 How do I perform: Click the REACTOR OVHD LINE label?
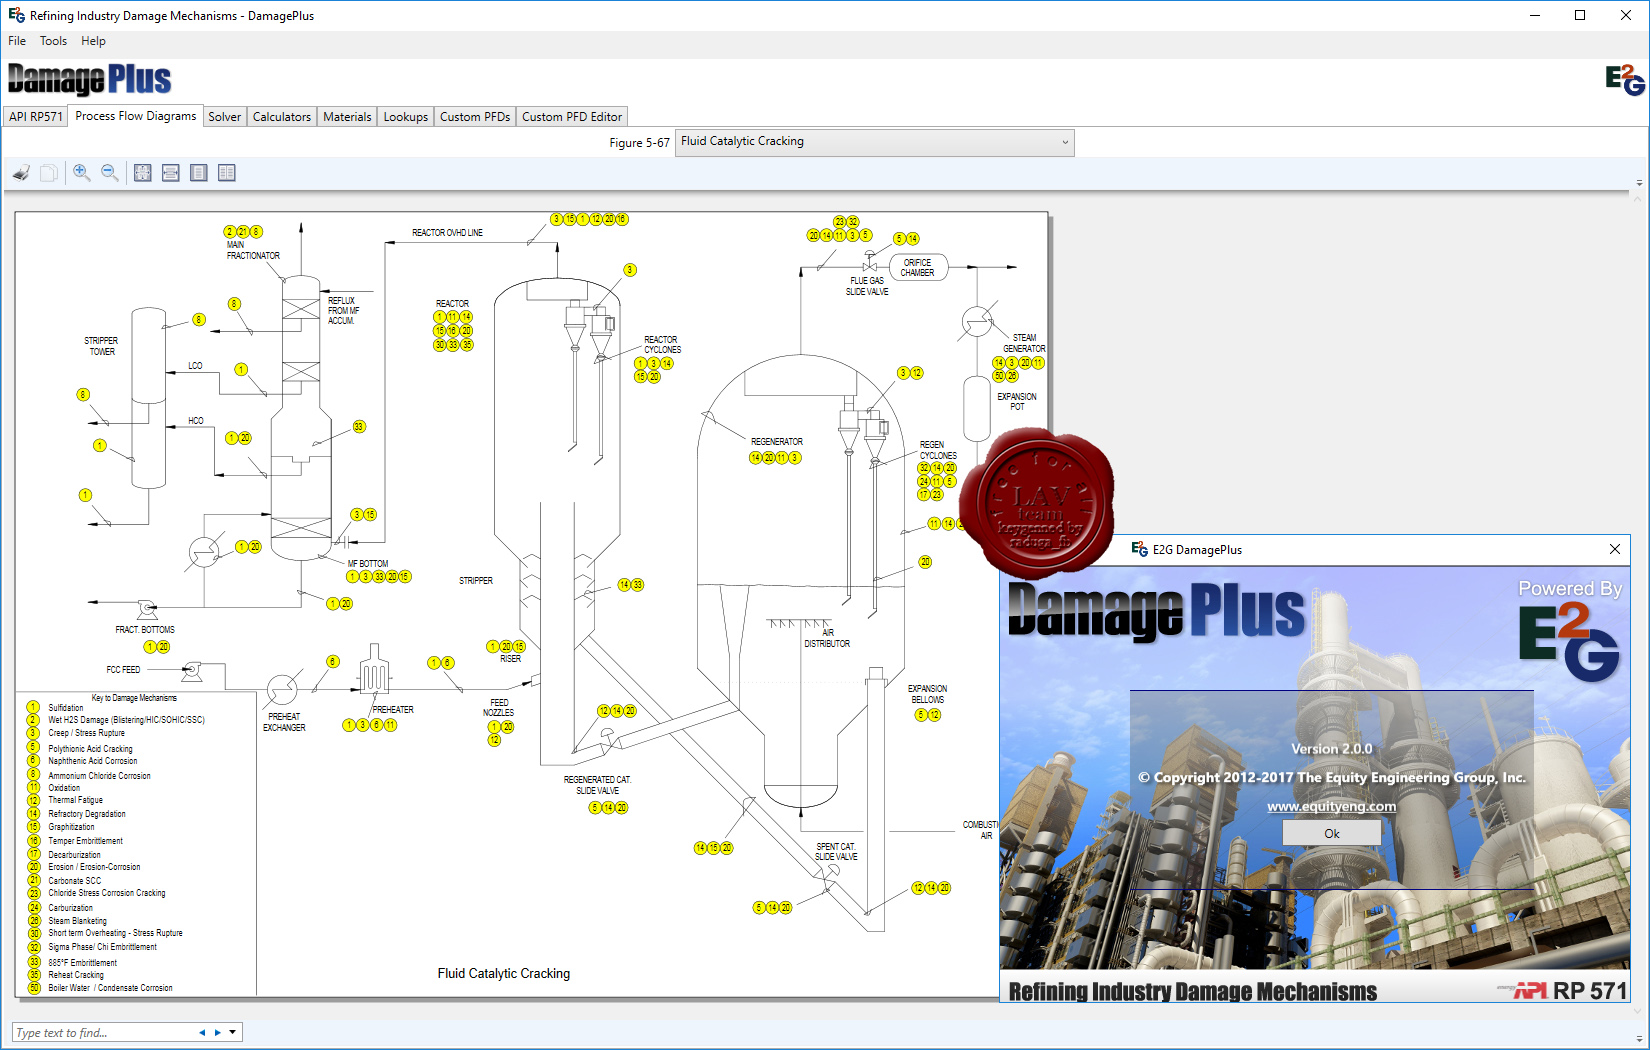point(447,233)
